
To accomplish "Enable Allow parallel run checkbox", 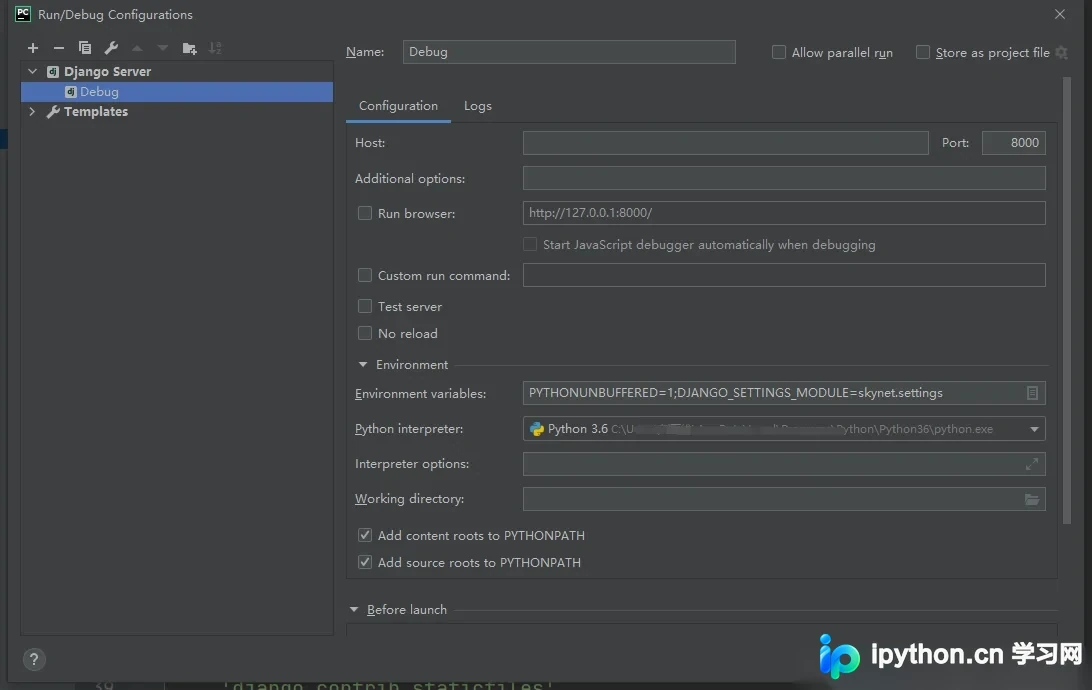I will click(779, 52).
